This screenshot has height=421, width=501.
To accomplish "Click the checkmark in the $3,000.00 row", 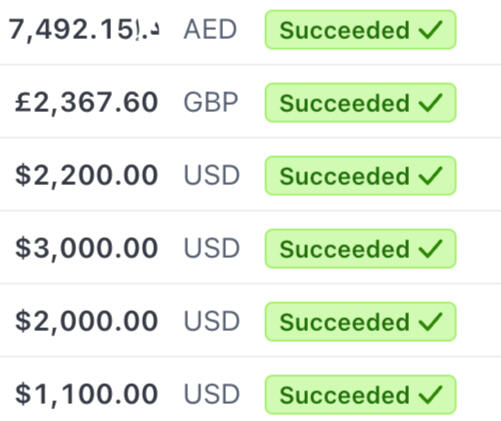I will point(431,249).
